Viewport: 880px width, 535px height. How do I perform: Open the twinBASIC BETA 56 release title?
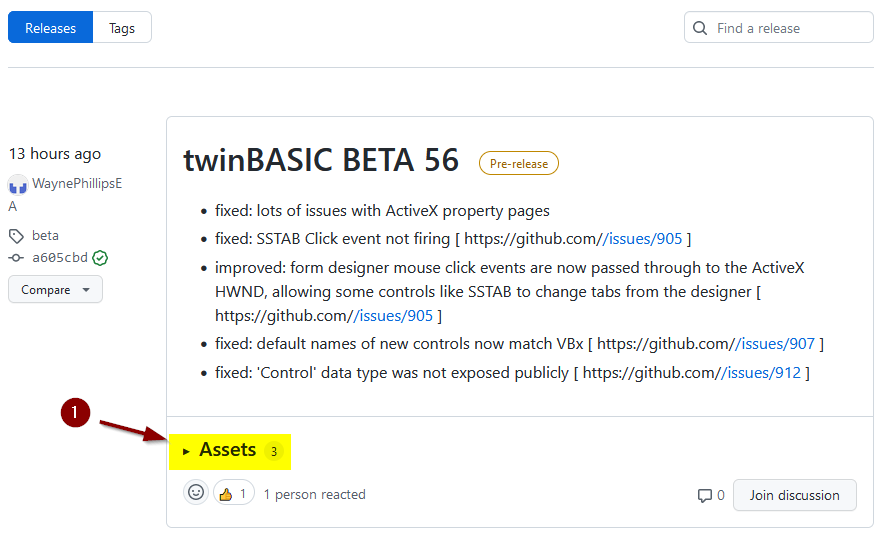[x=321, y=161]
